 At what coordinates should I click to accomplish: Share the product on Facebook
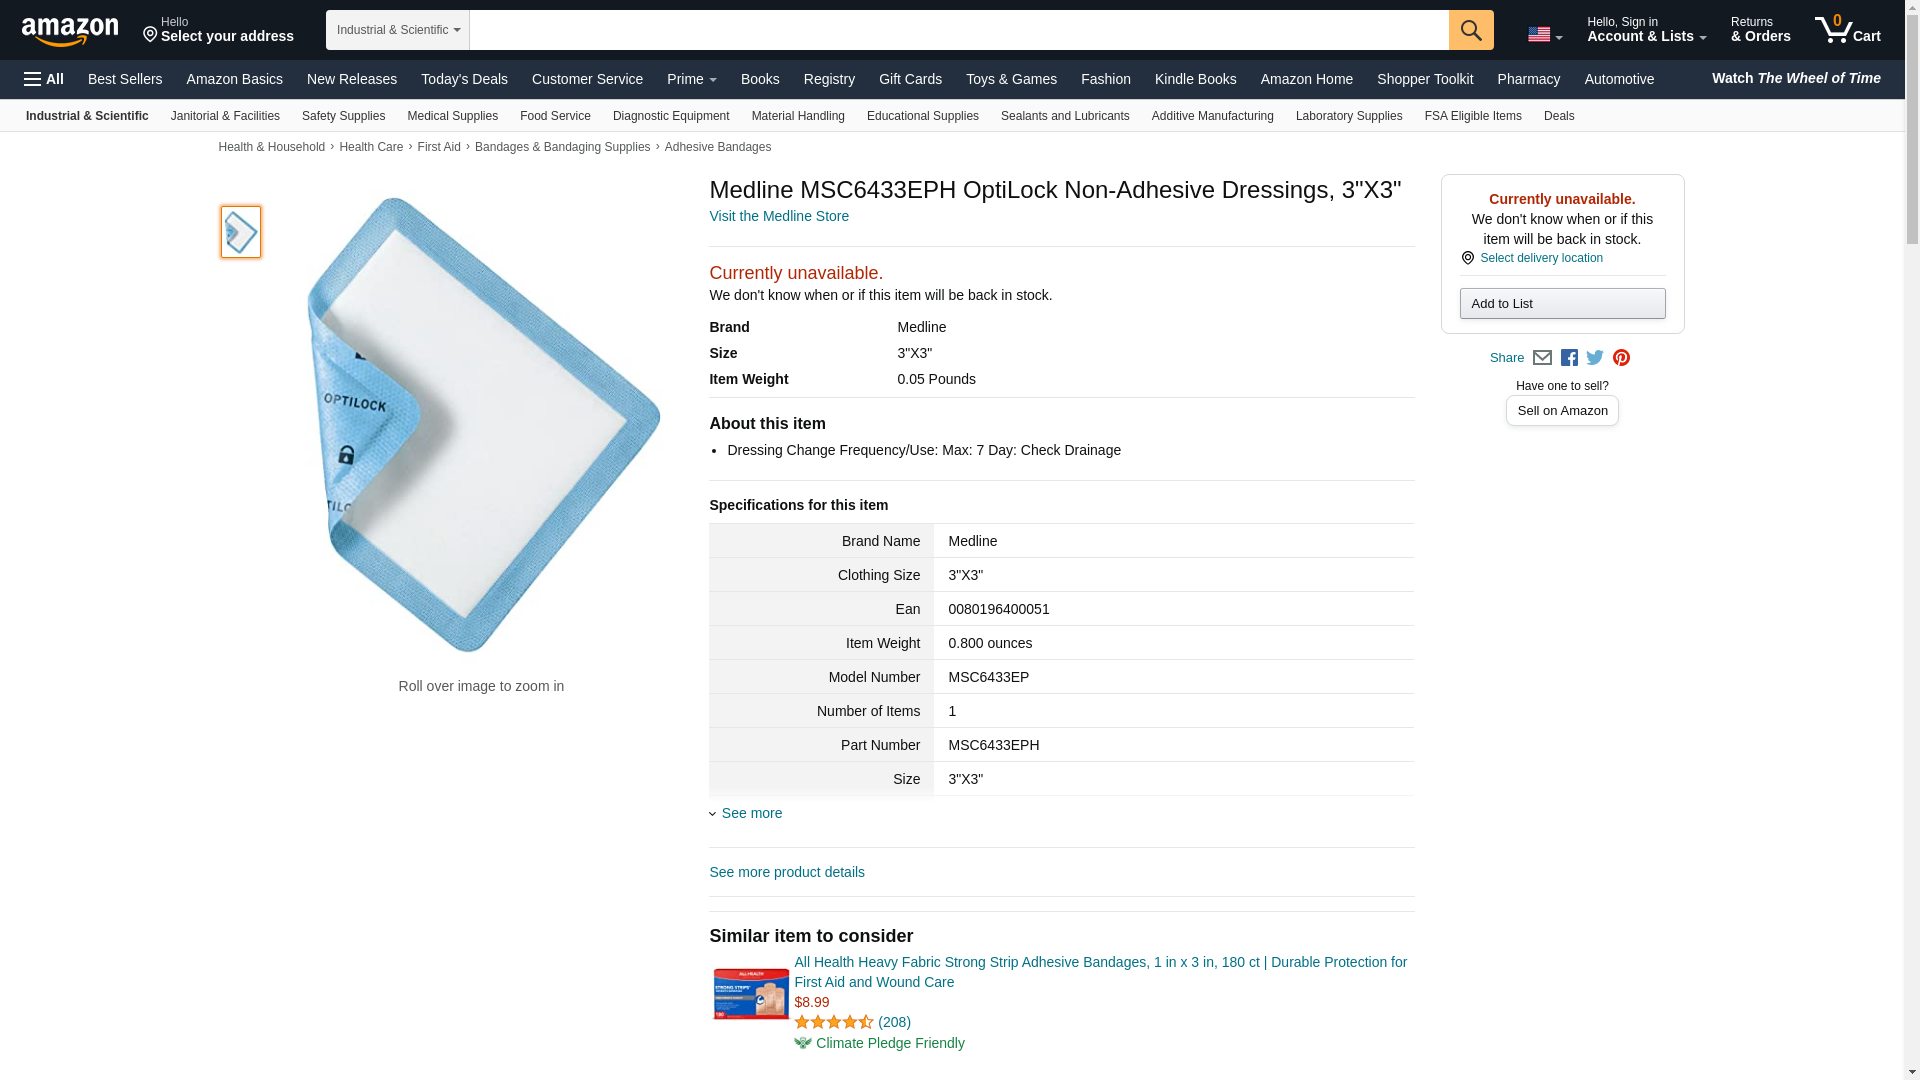[x=1569, y=358]
